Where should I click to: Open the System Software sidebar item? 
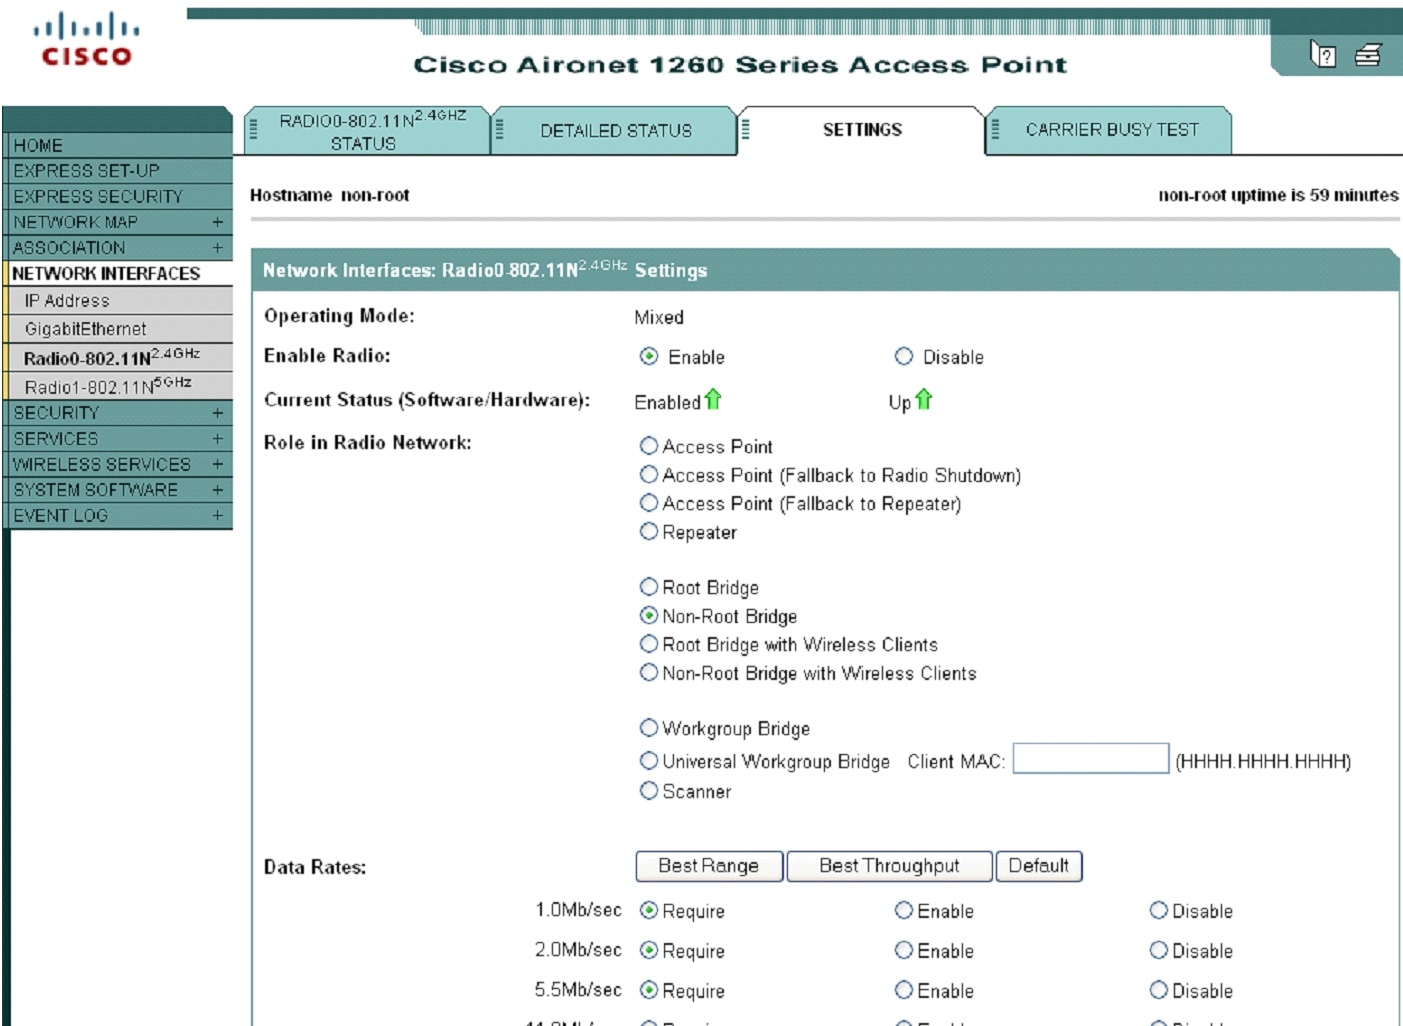(x=118, y=489)
